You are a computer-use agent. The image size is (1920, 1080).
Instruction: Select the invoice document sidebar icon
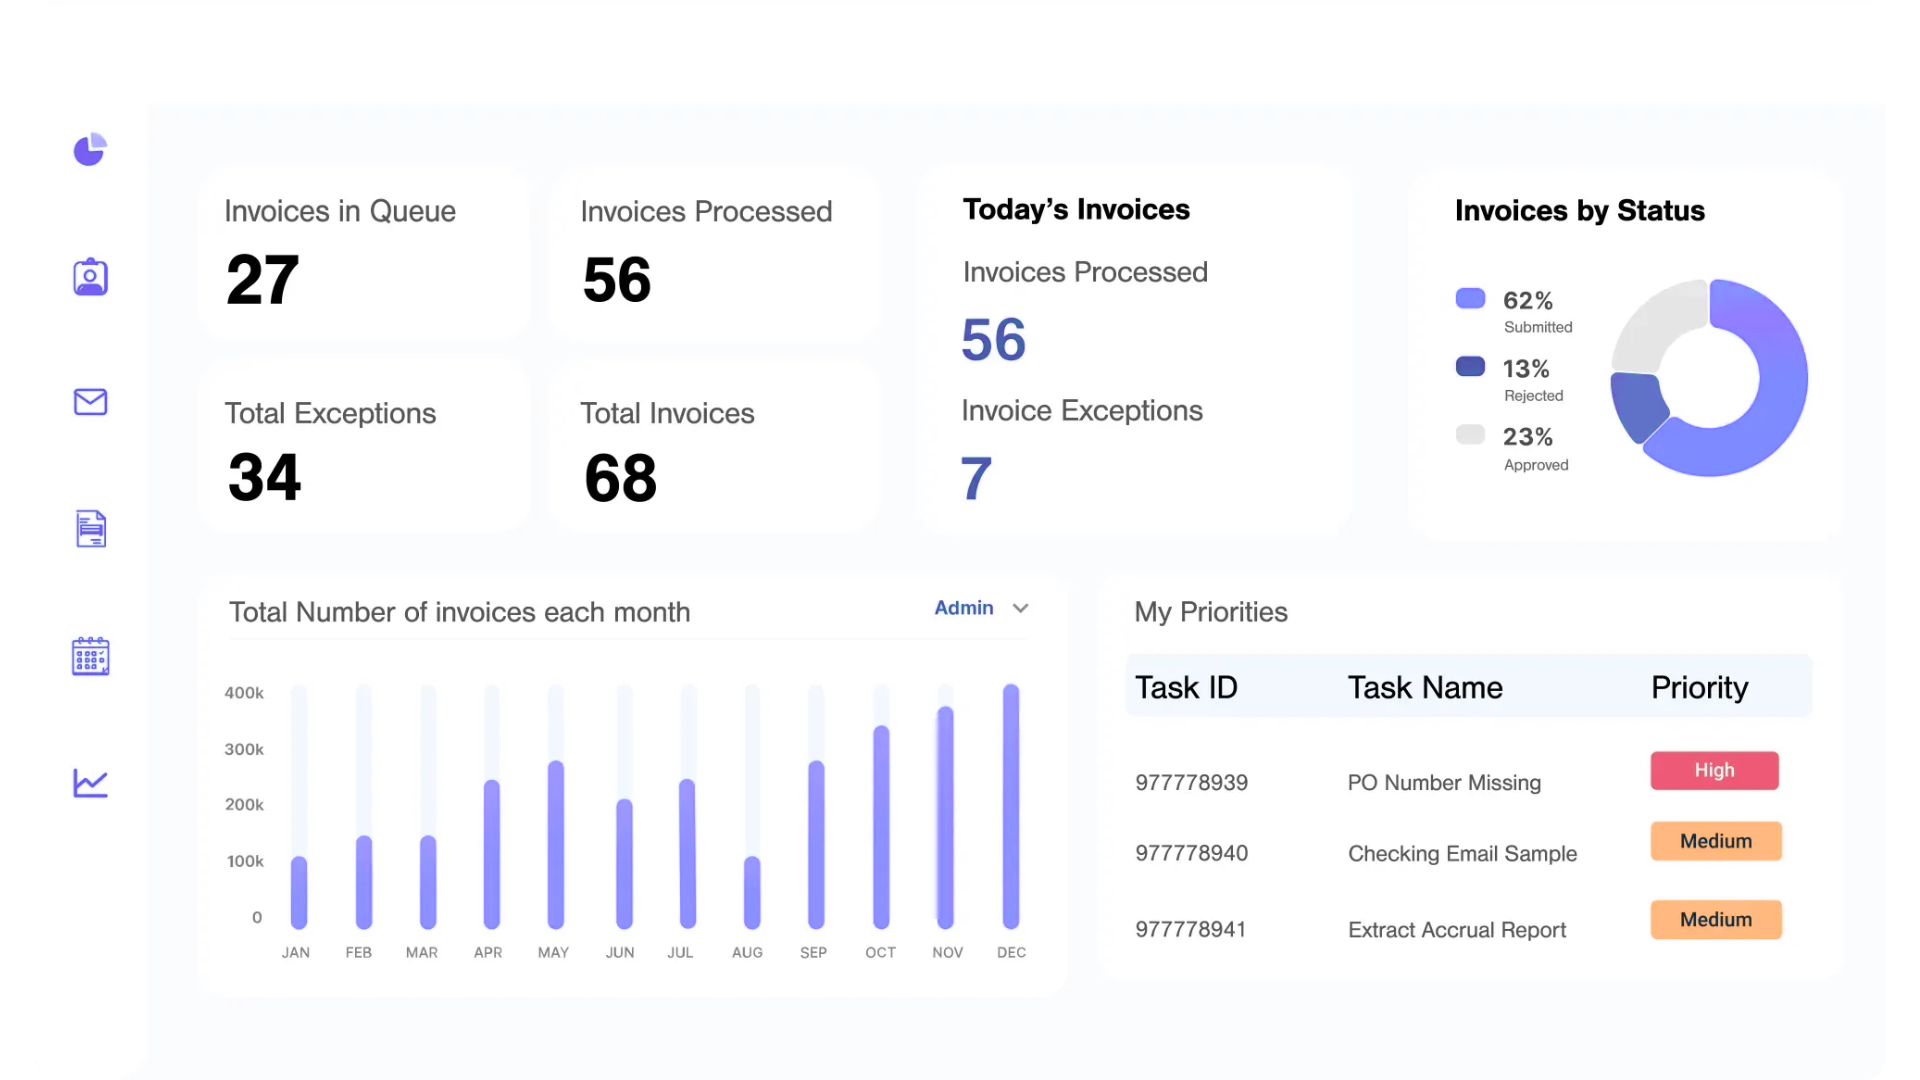pos(91,529)
